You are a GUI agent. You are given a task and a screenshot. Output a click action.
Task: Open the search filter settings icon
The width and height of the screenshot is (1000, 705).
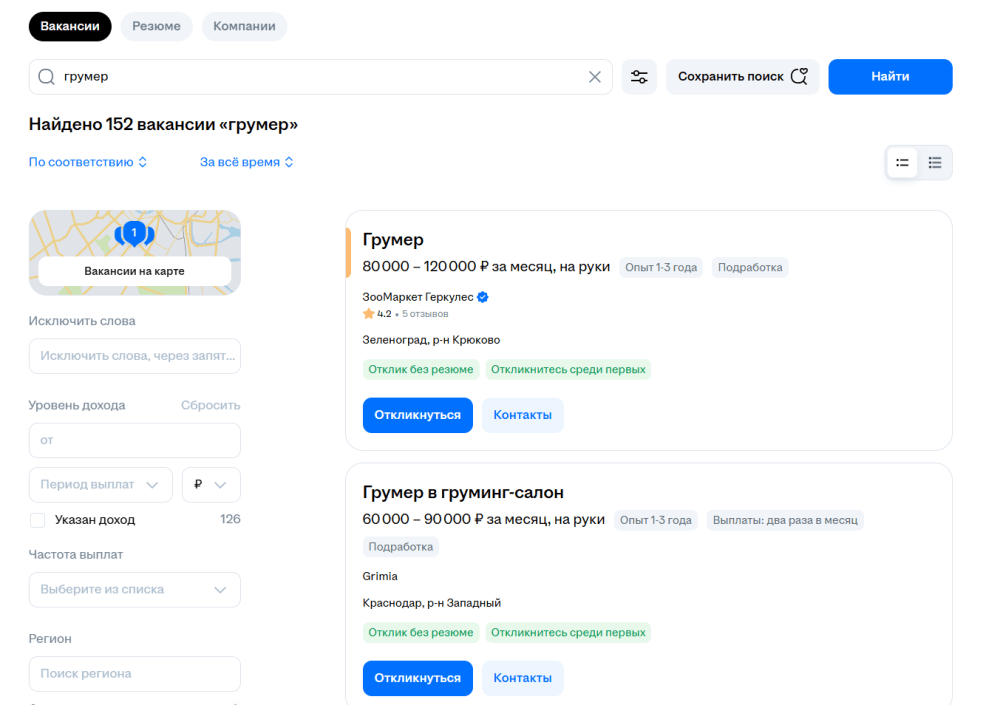pos(639,76)
